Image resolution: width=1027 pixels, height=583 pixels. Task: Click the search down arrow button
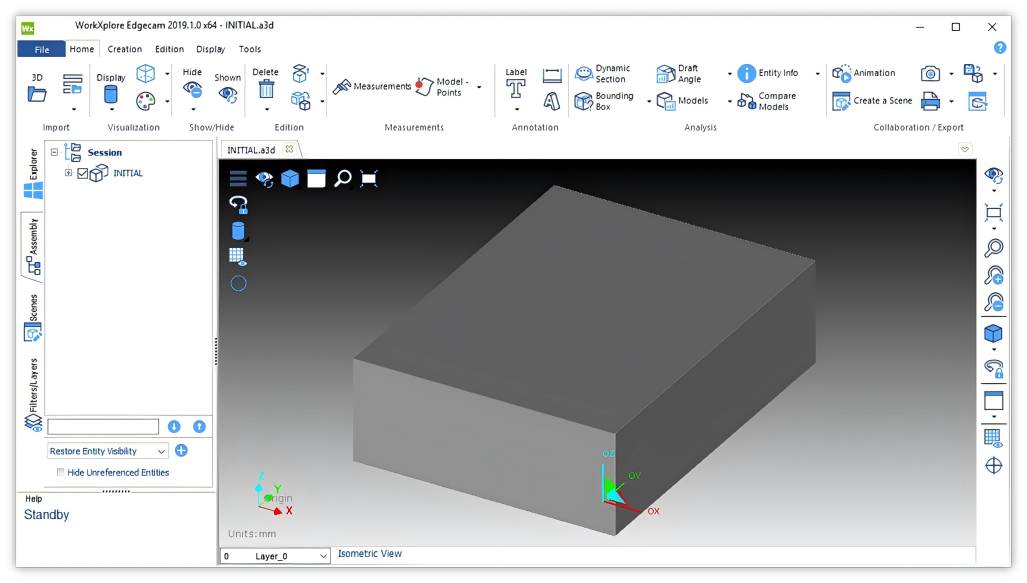tap(174, 426)
